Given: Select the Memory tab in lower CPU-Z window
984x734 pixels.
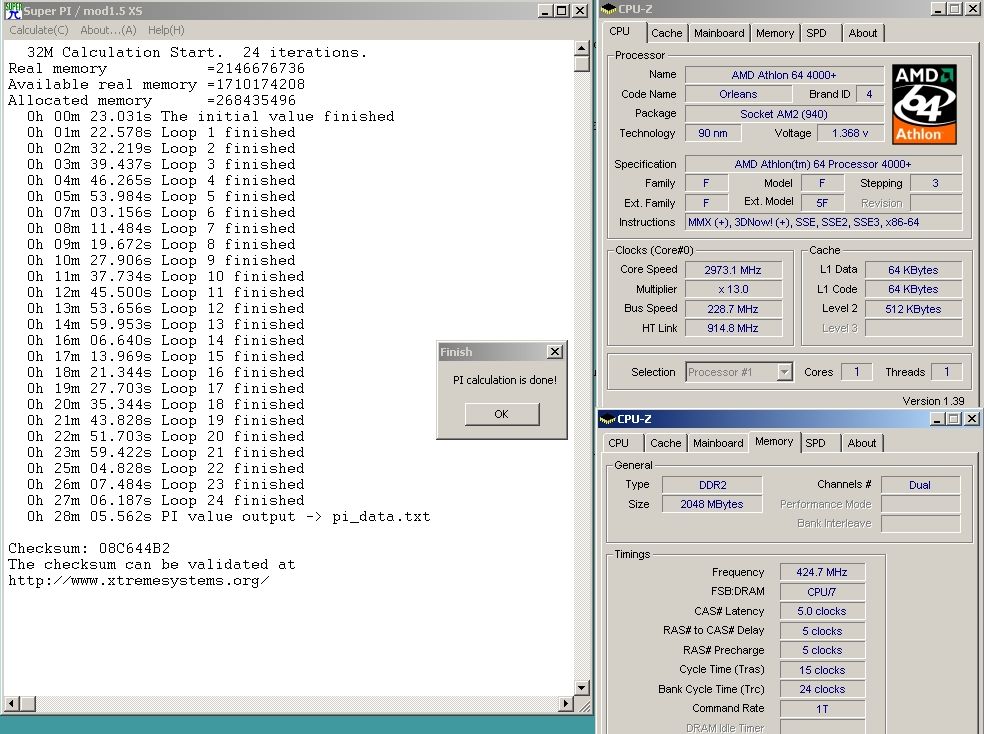Looking at the screenshot, I should [x=774, y=441].
